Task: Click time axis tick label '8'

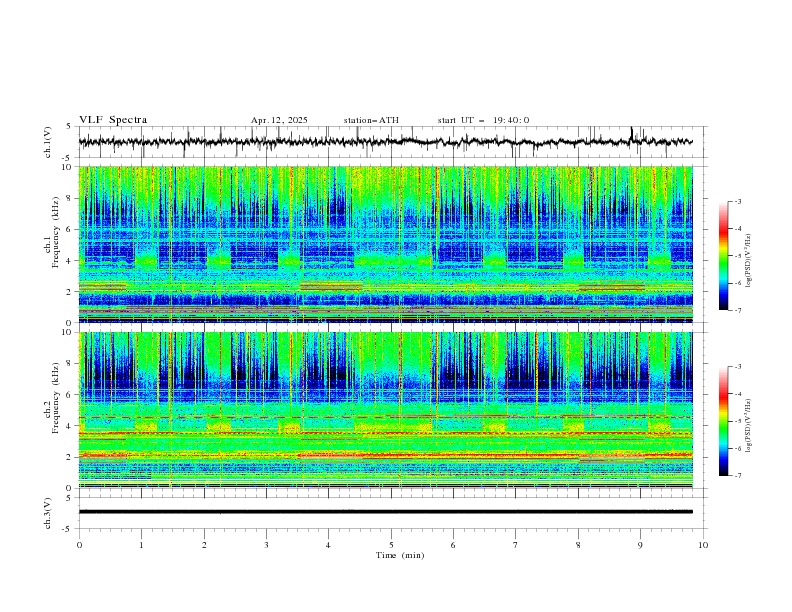Action: 578,545
